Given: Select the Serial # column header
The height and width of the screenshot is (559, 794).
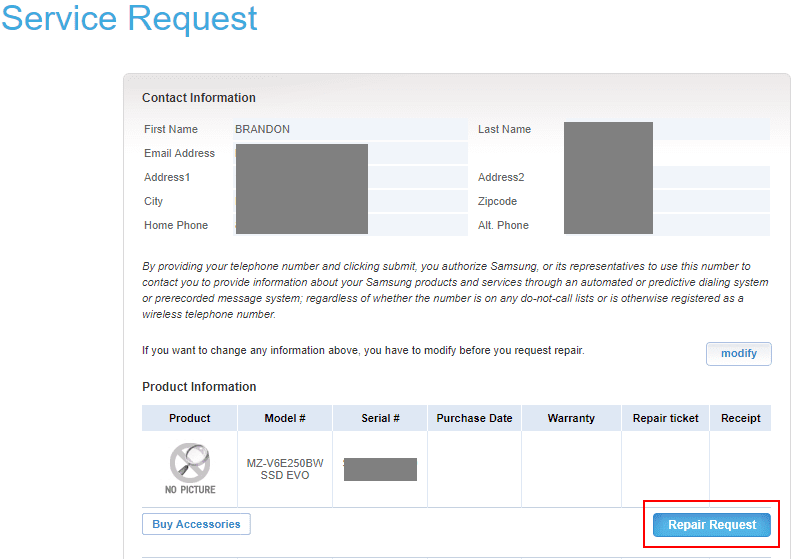Looking at the screenshot, I should [380, 418].
